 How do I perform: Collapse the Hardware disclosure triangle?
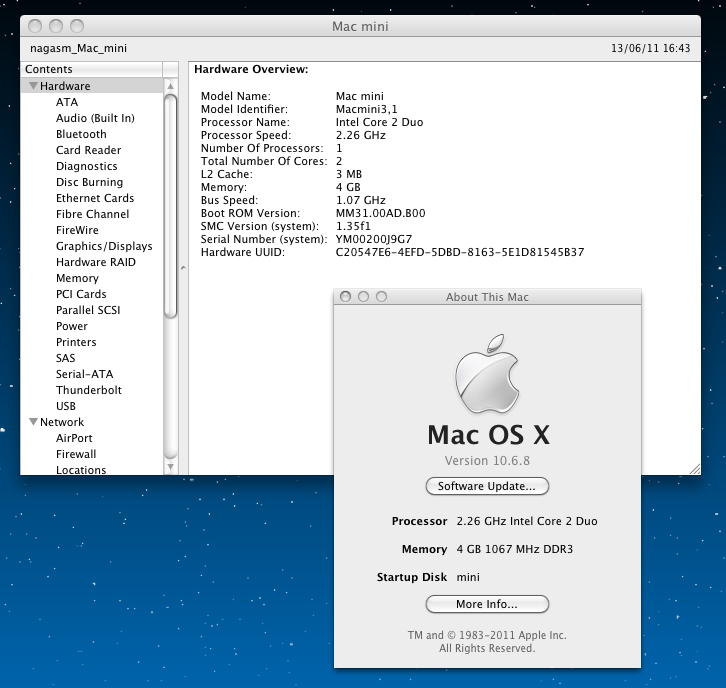(33, 86)
